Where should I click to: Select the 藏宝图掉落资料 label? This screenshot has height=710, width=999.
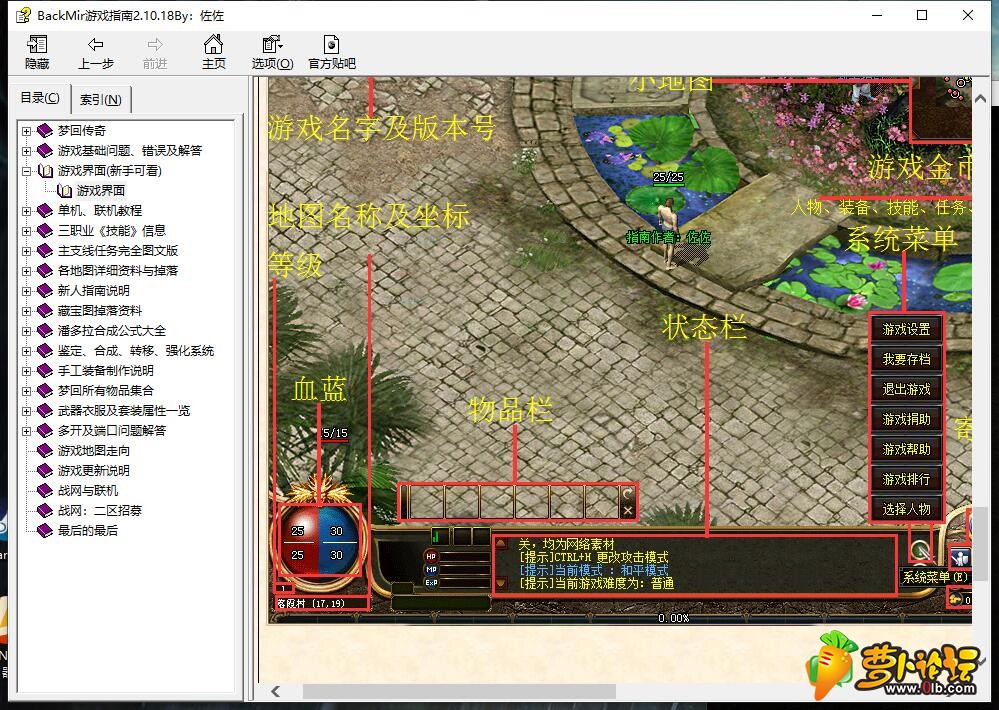(100, 310)
